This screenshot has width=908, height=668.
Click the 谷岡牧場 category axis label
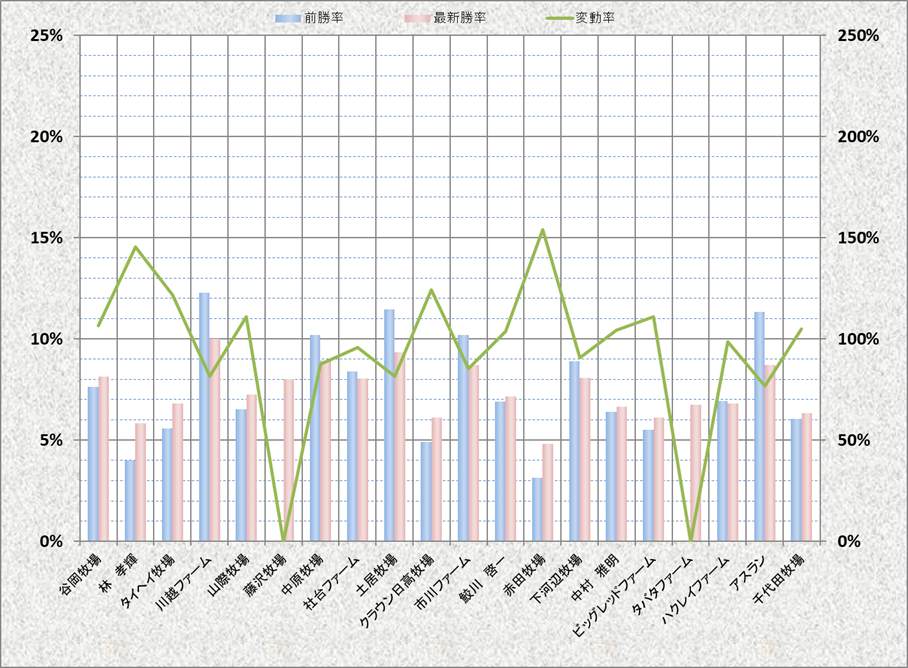point(81,571)
